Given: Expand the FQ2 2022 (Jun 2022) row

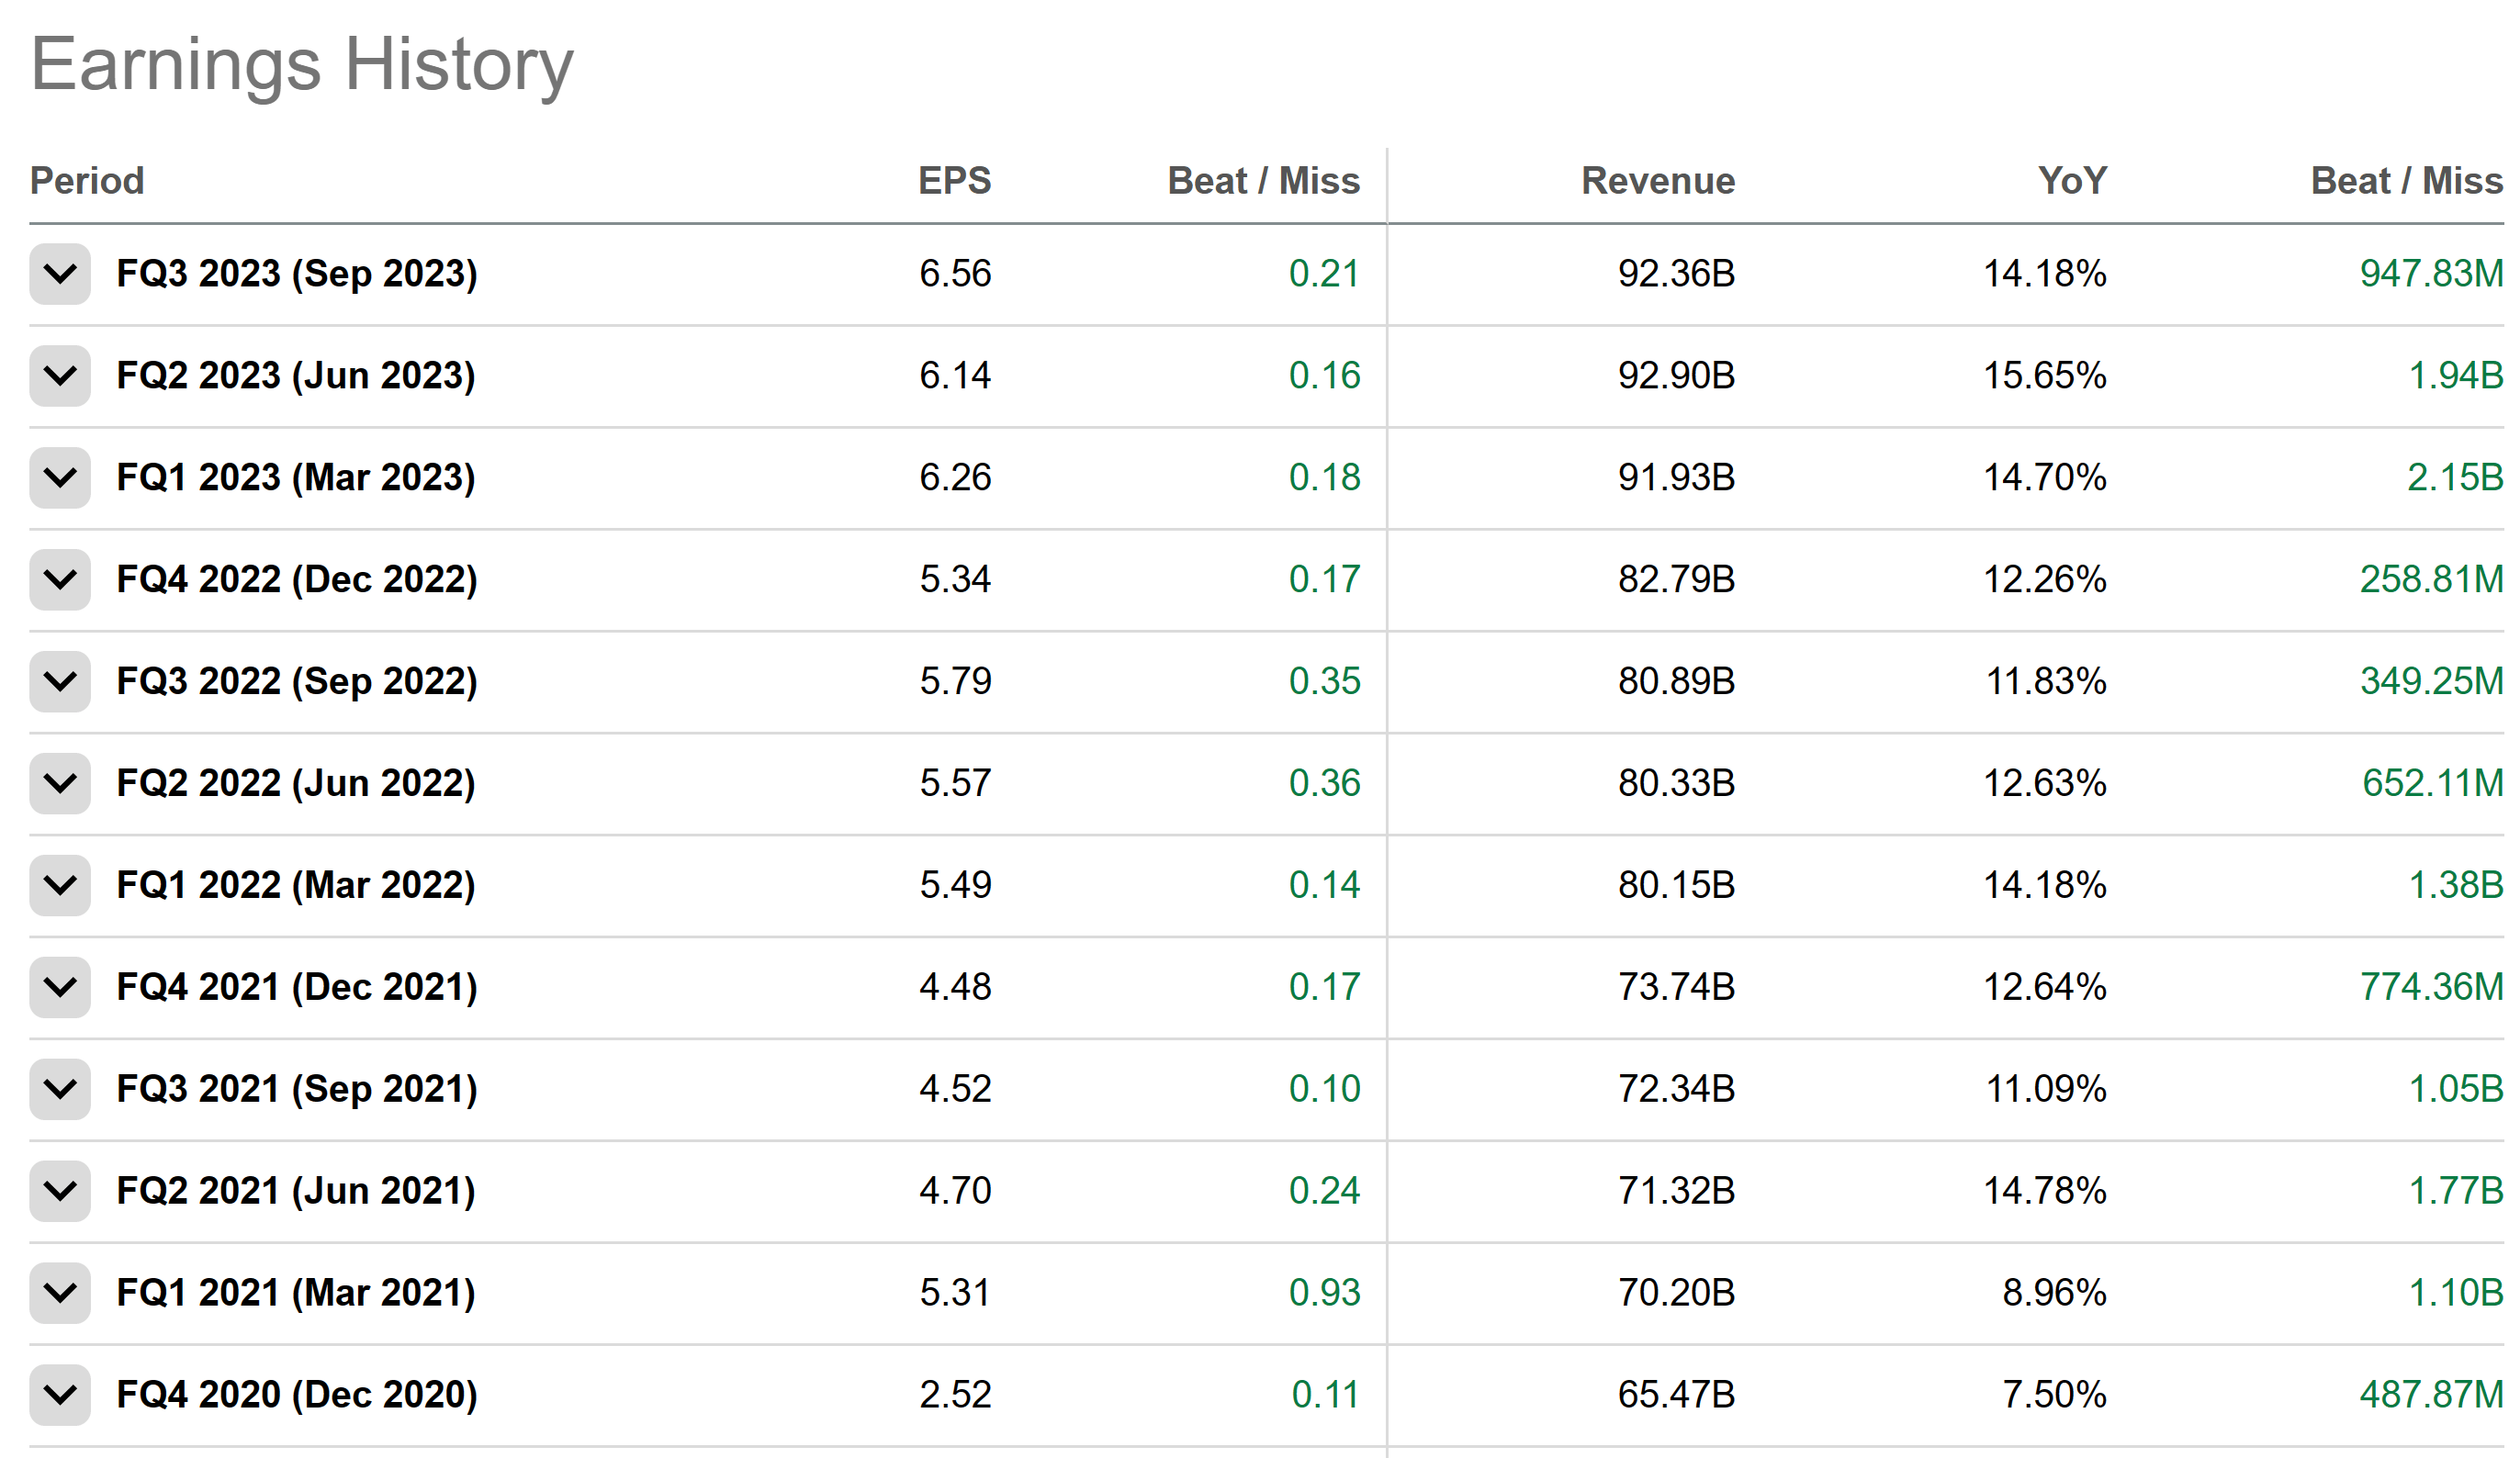Looking at the screenshot, I should [60, 784].
